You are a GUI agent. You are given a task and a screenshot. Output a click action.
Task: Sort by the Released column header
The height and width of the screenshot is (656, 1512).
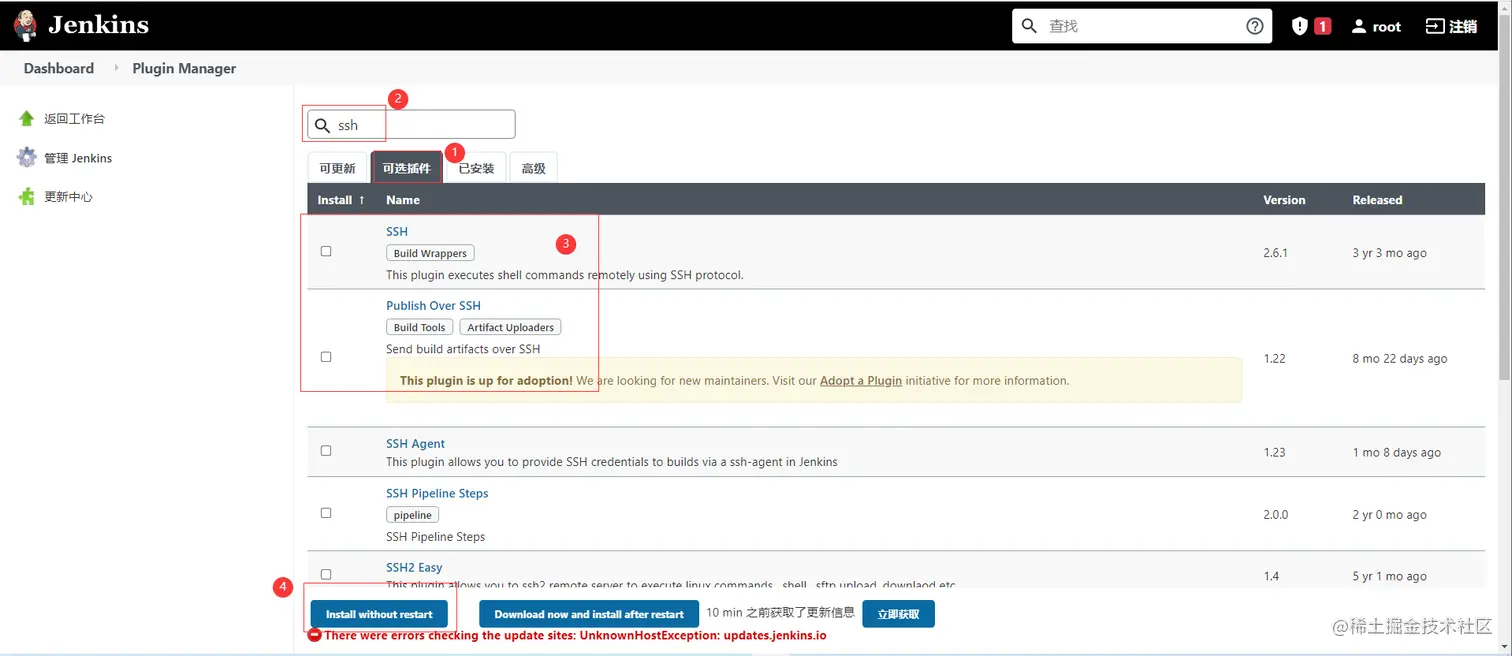coord(1377,200)
